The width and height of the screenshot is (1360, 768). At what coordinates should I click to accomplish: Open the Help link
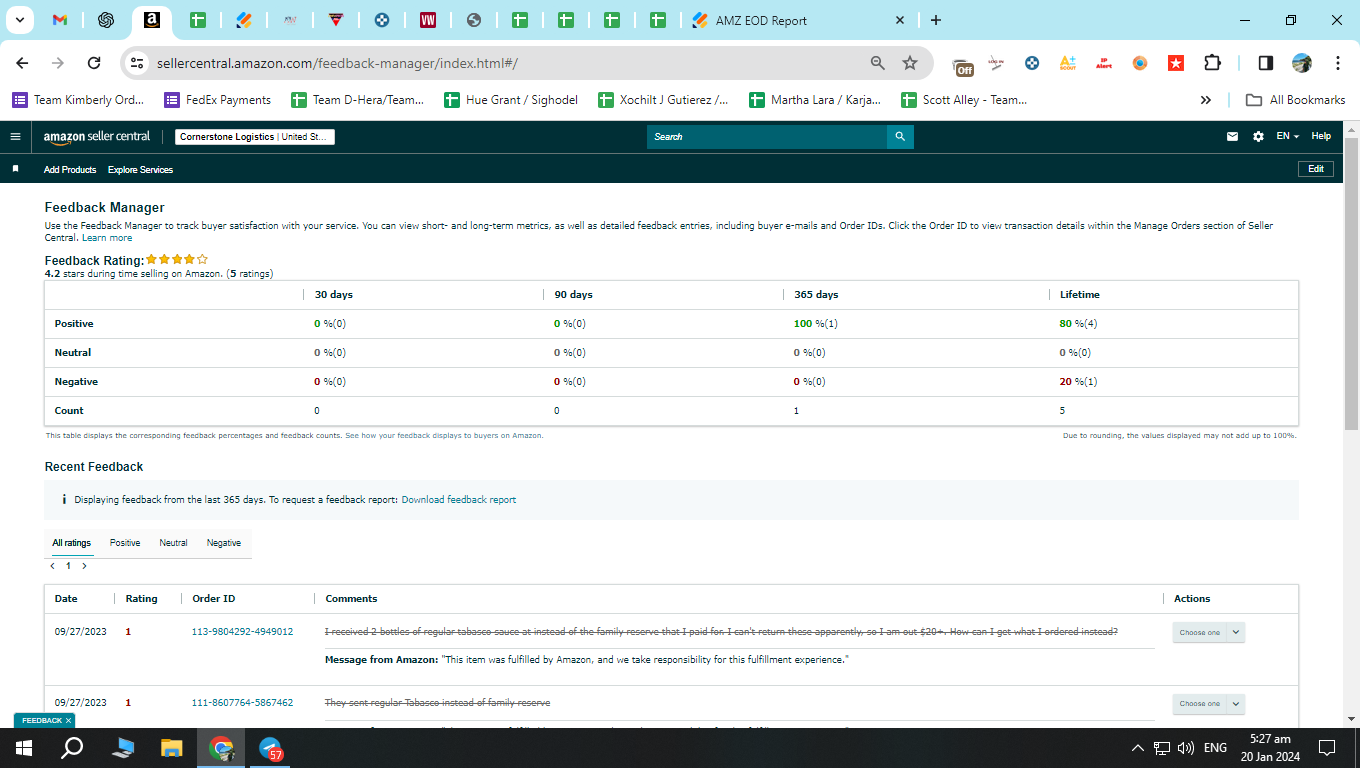pos(1321,136)
